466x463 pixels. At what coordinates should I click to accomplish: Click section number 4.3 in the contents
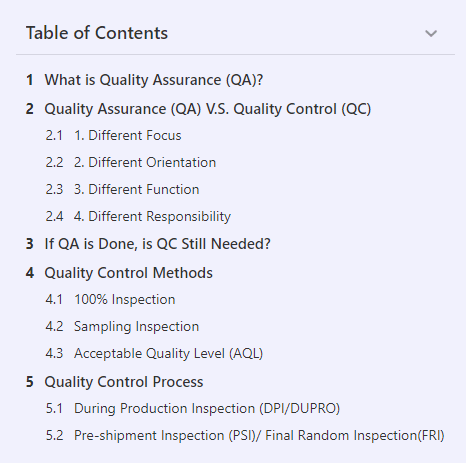point(54,354)
